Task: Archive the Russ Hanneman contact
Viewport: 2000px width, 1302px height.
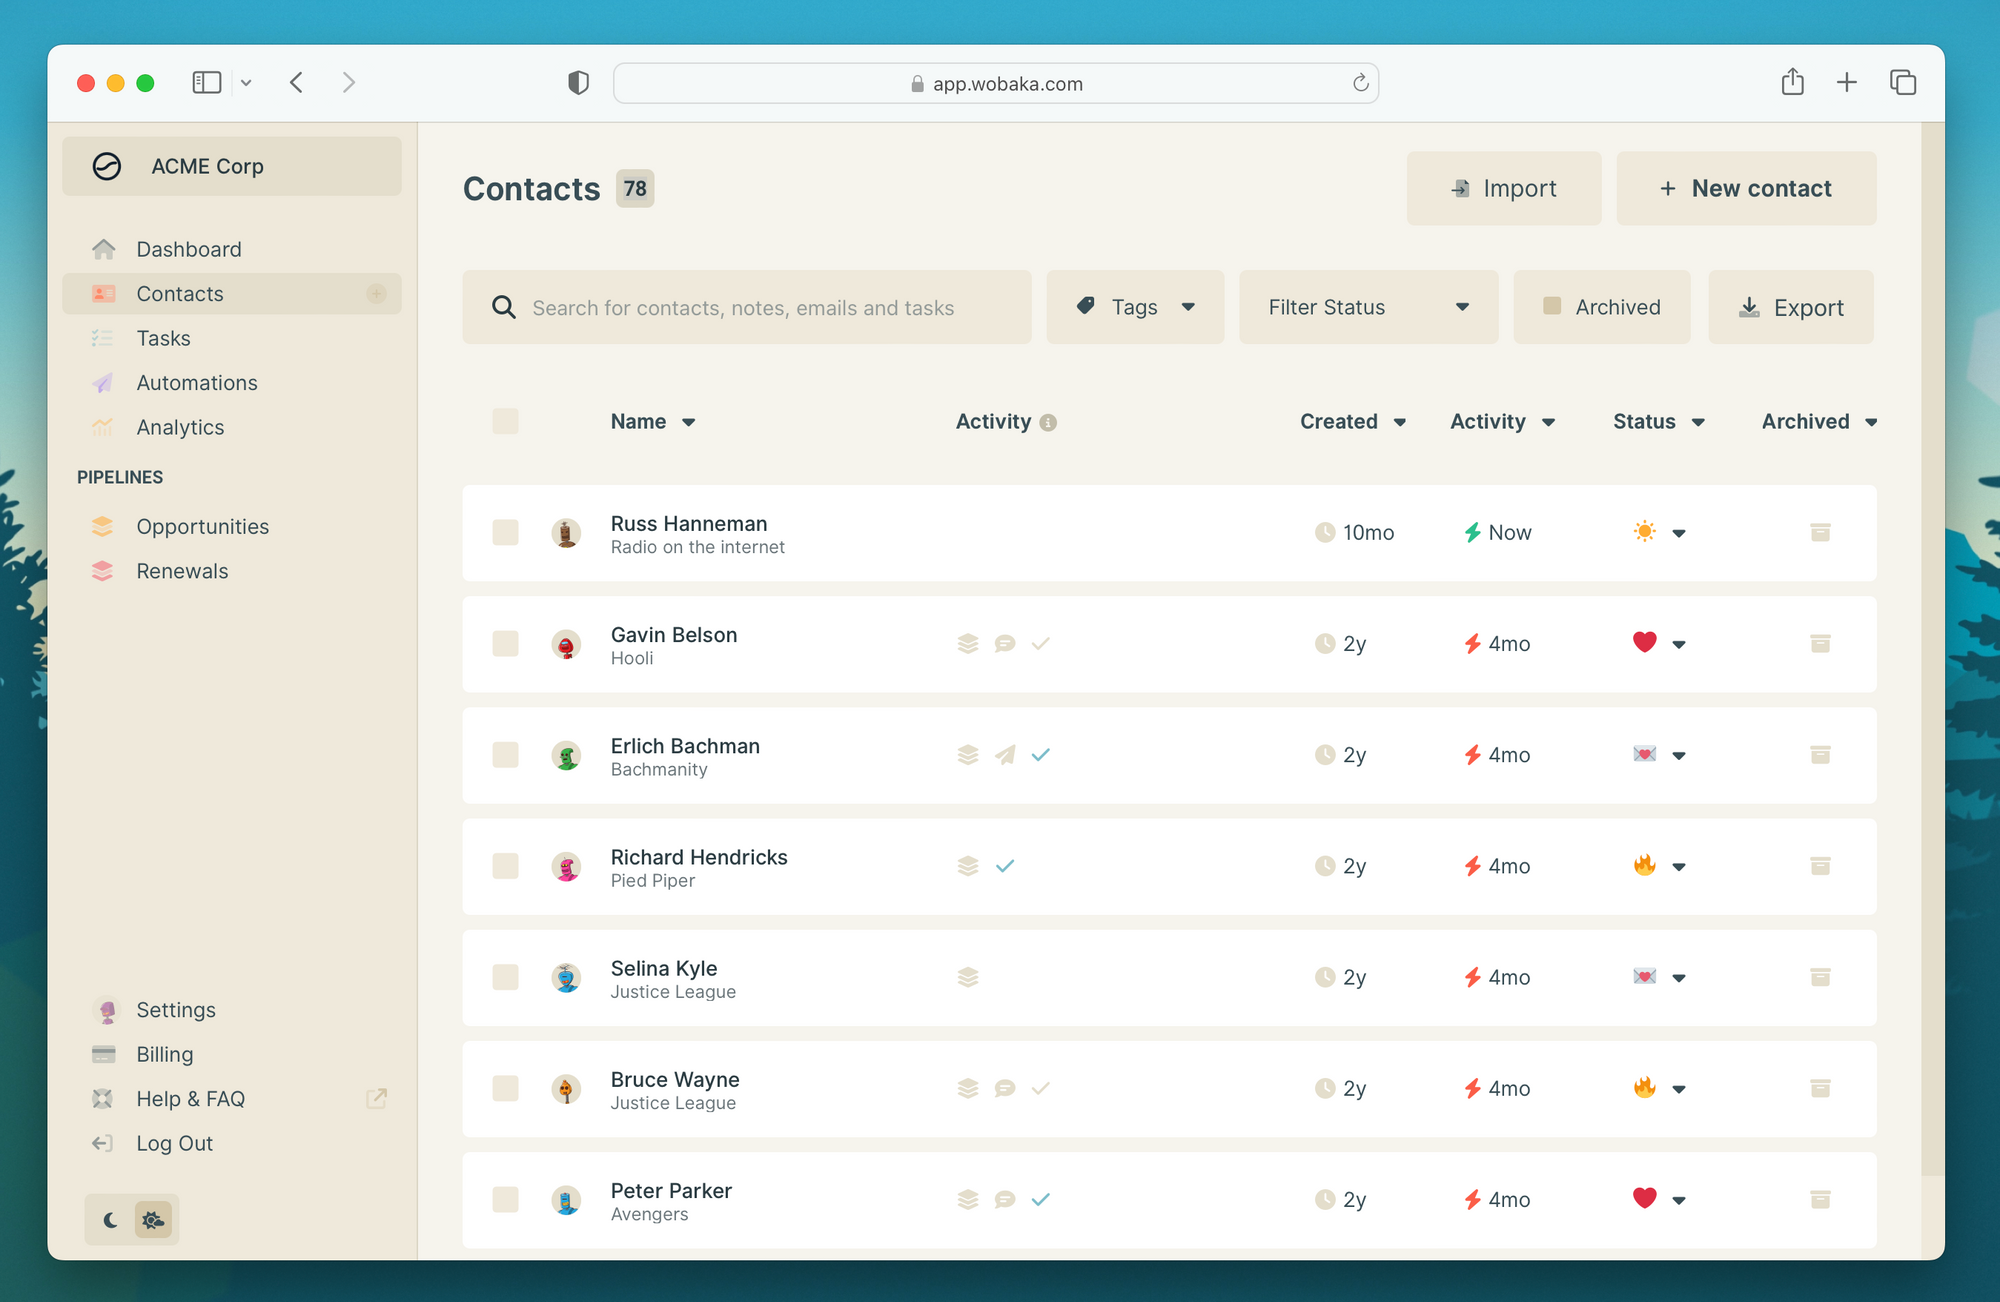Action: point(1820,533)
